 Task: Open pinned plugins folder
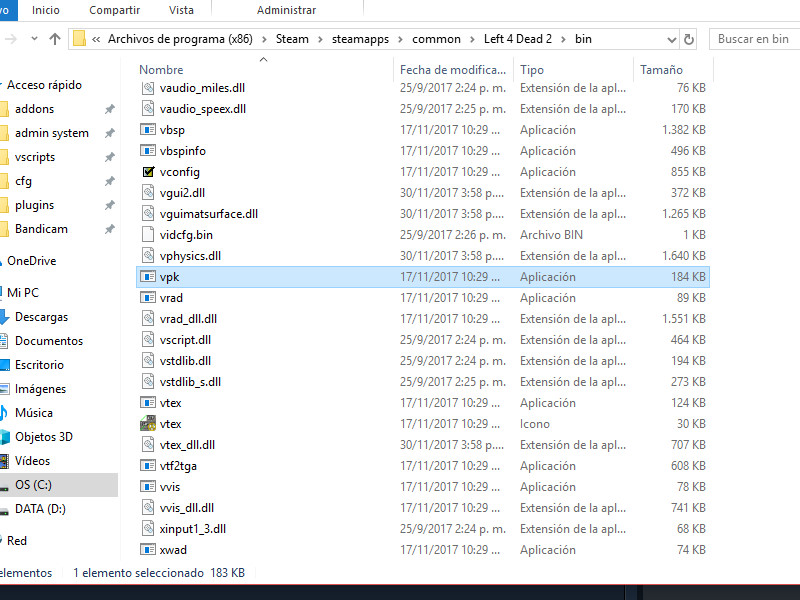click(x=34, y=205)
